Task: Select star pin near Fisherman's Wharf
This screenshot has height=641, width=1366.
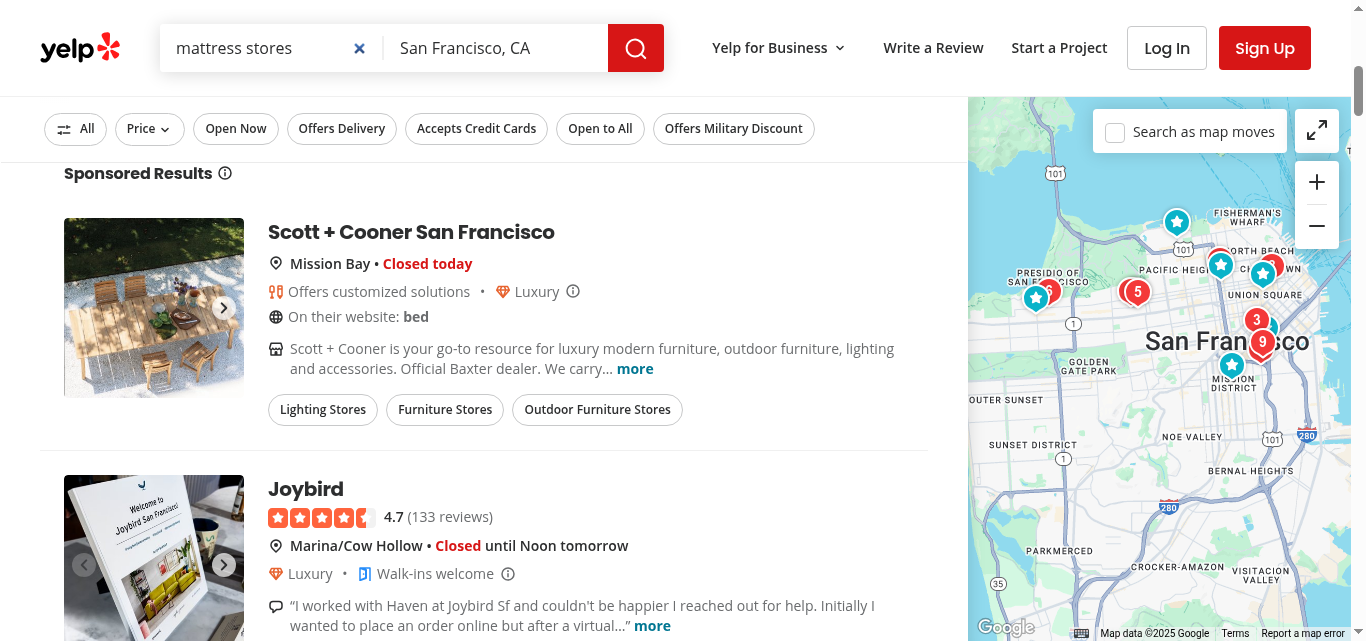Action: (1177, 221)
